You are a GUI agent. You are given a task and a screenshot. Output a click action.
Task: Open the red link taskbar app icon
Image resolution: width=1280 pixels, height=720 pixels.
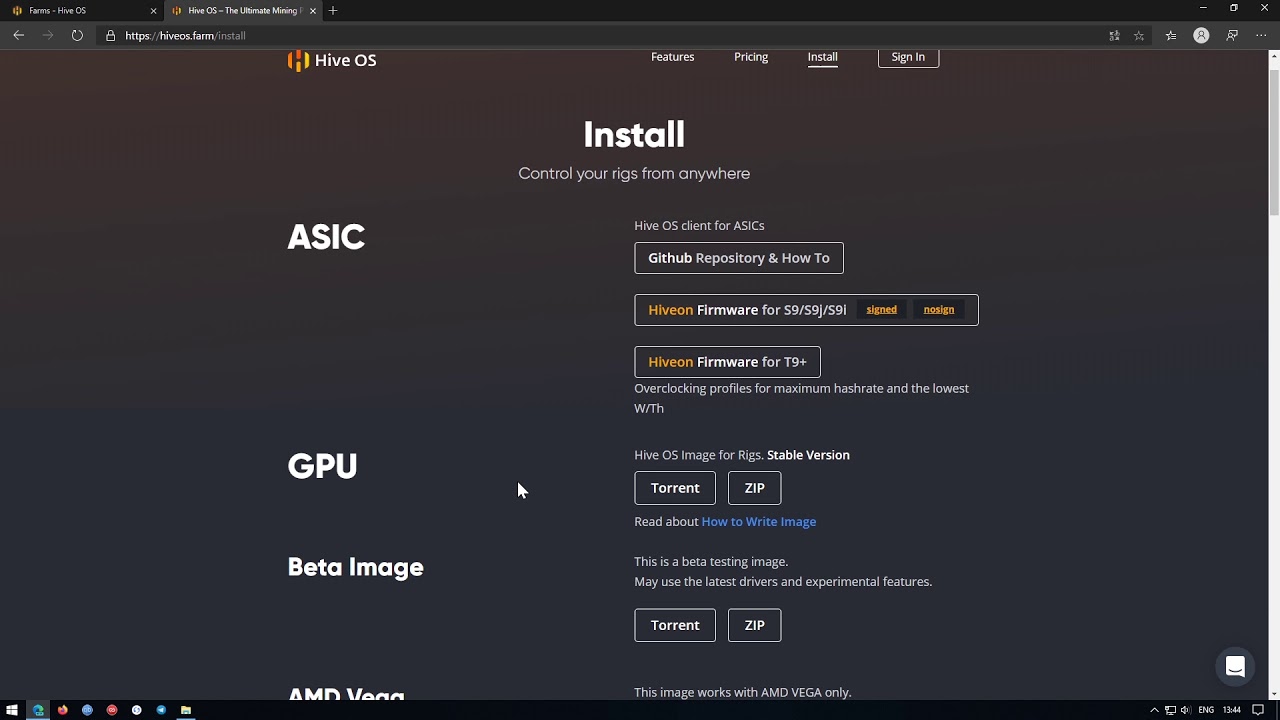112,710
